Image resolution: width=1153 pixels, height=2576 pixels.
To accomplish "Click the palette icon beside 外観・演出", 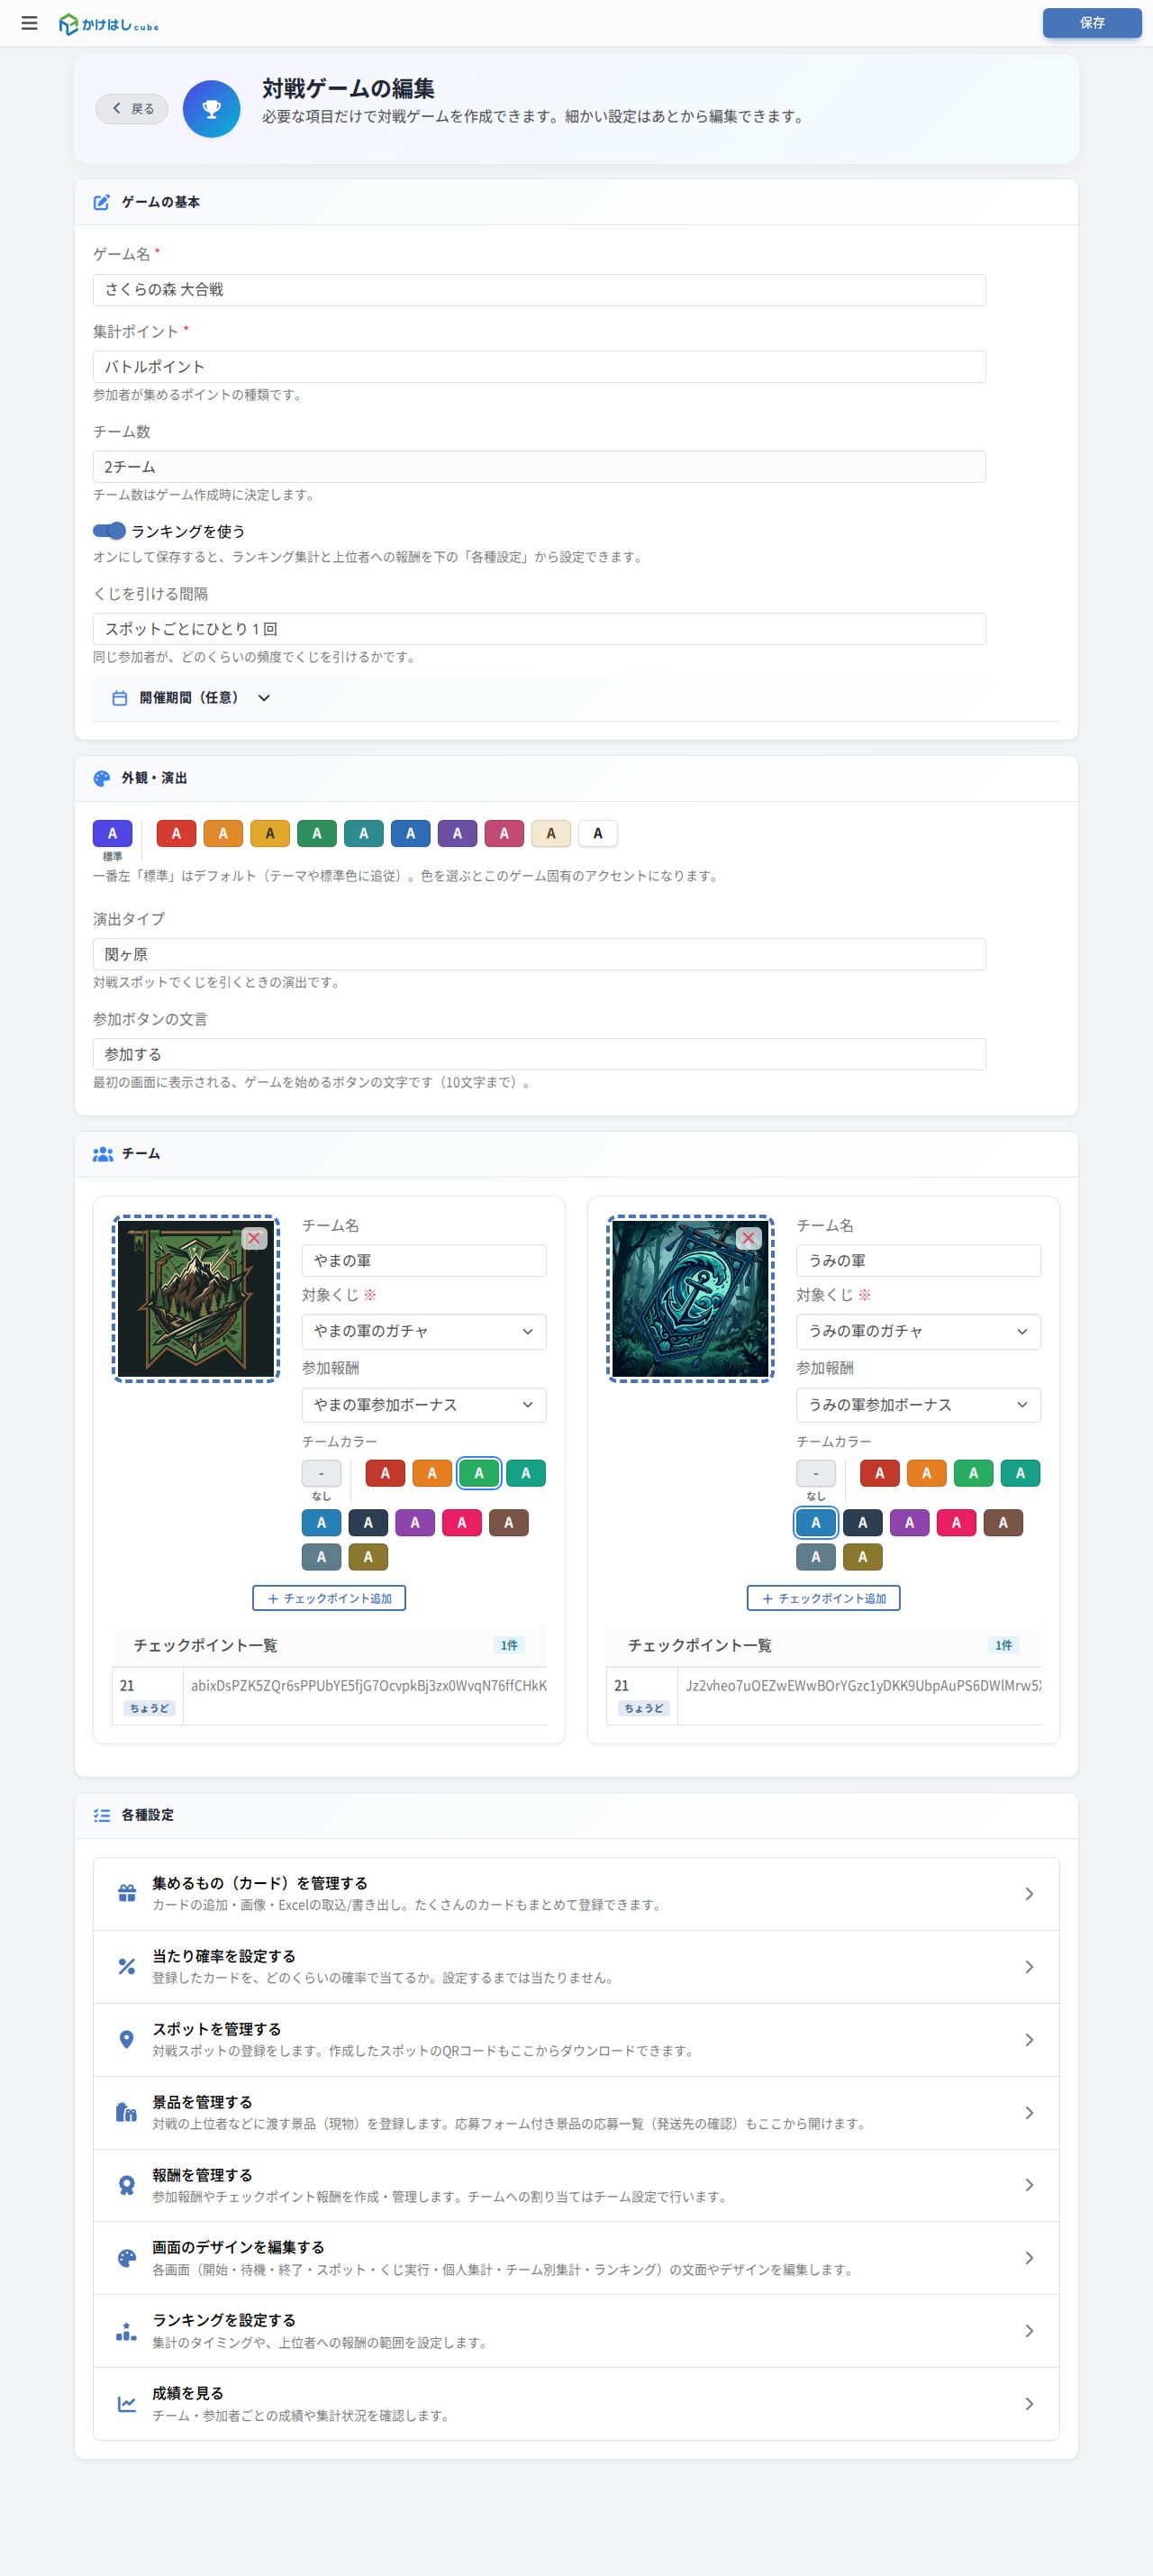I will click(101, 778).
